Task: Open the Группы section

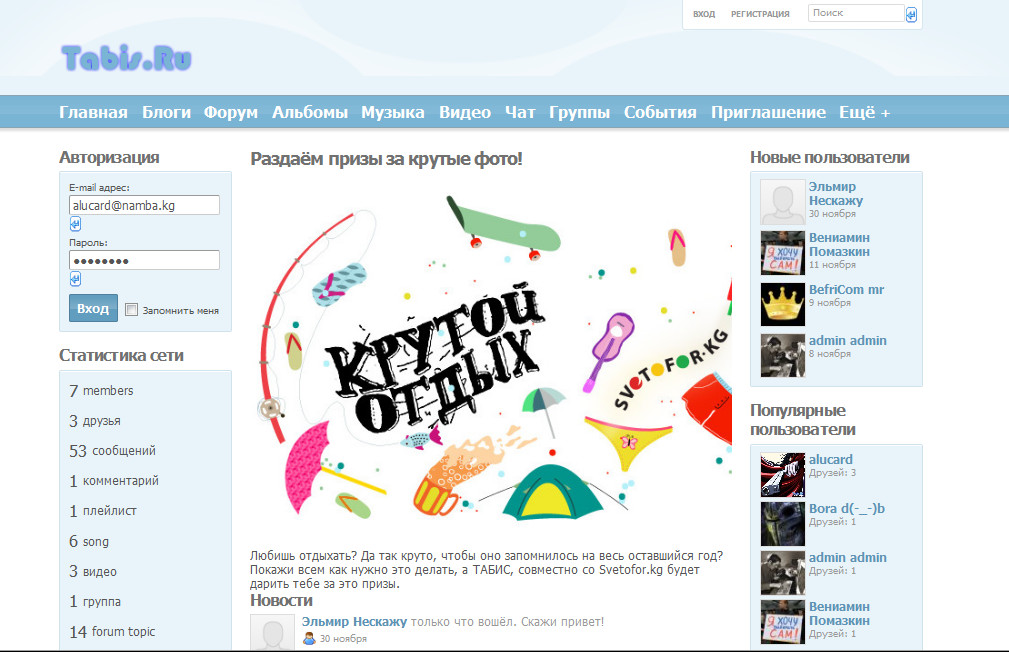Action: pos(579,113)
